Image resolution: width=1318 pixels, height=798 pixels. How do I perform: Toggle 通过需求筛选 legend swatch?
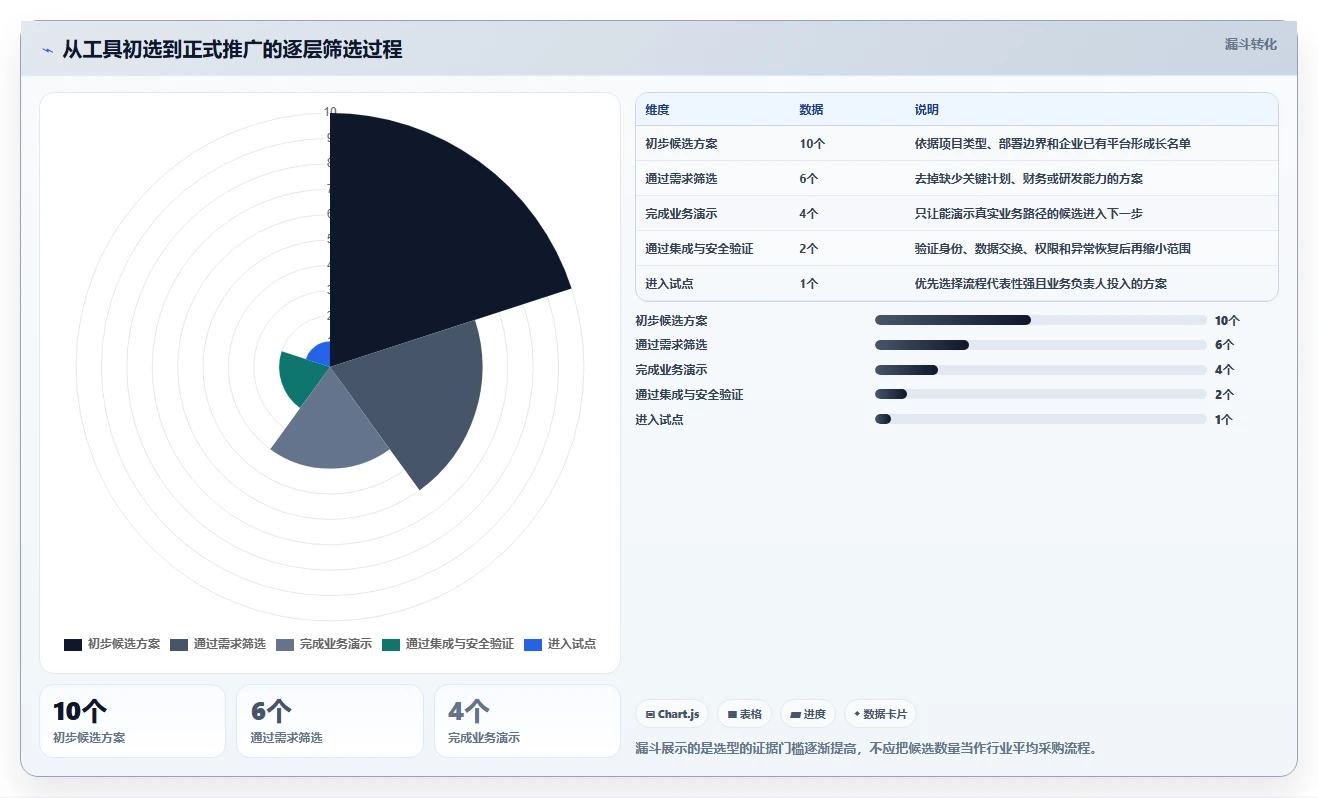coord(179,645)
